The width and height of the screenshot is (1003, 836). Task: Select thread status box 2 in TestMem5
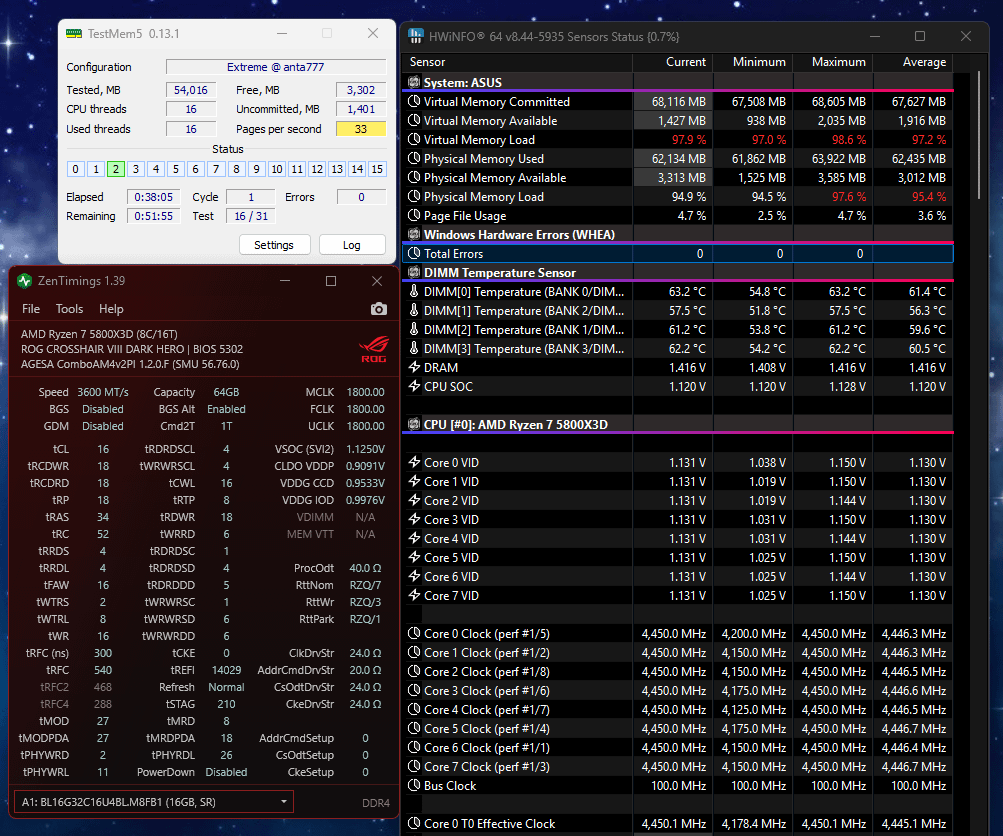[116, 169]
